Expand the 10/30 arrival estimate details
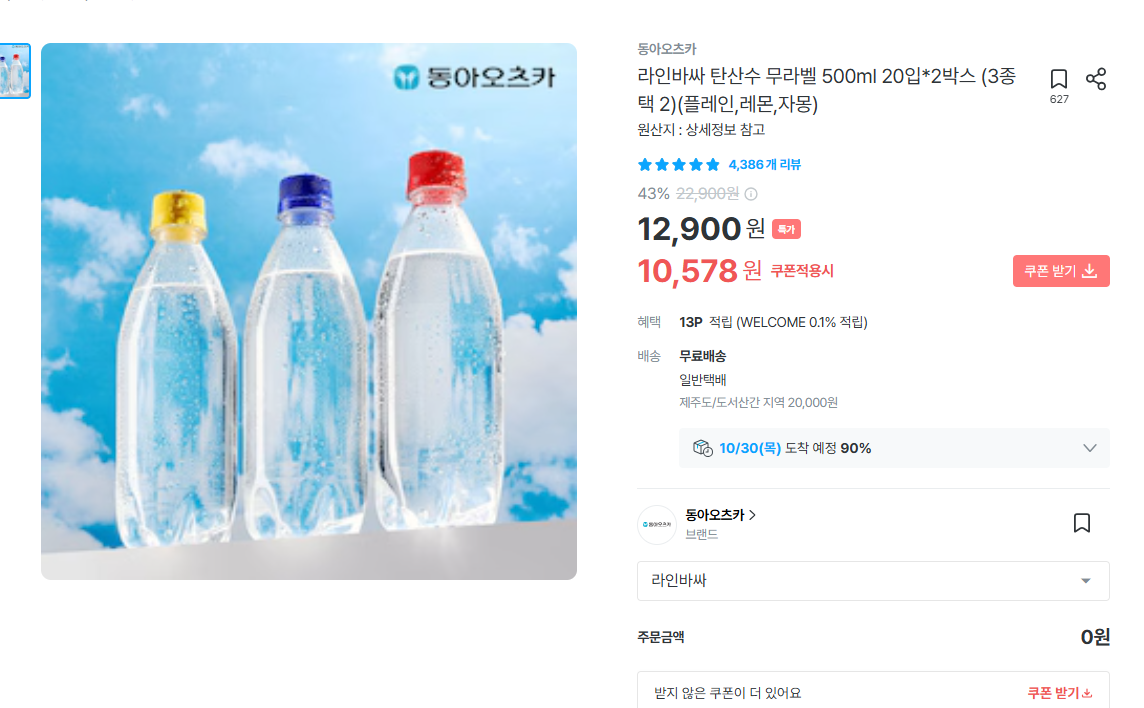 click(x=1090, y=448)
